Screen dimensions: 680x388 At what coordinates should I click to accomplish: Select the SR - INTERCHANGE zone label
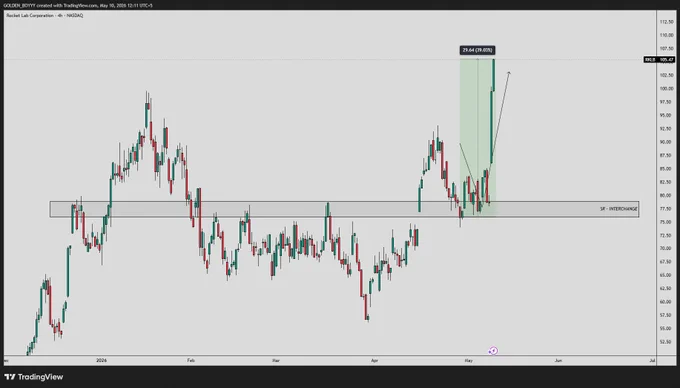pyautogui.click(x=619, y=209)
